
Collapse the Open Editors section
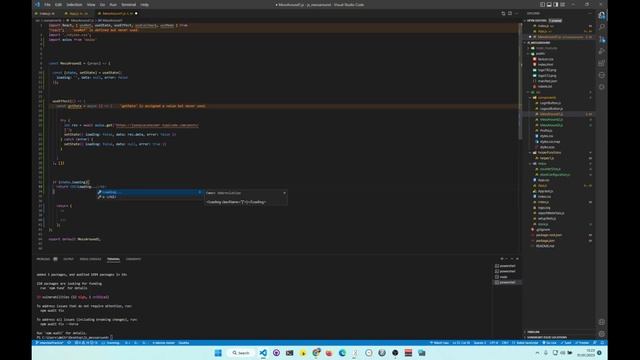coord(536,20)
